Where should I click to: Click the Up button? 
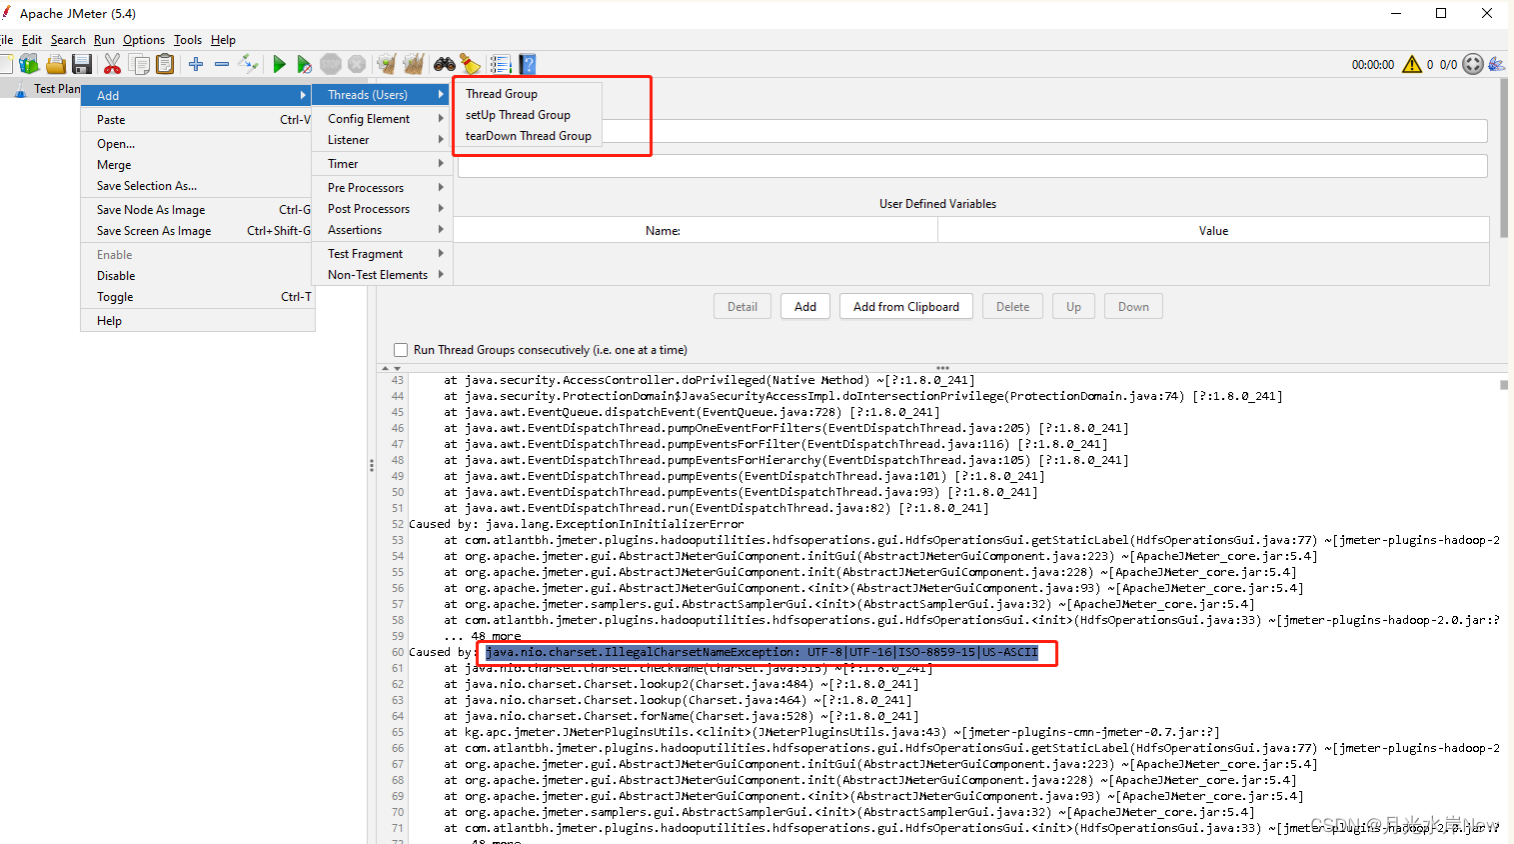click(1073, 307)
